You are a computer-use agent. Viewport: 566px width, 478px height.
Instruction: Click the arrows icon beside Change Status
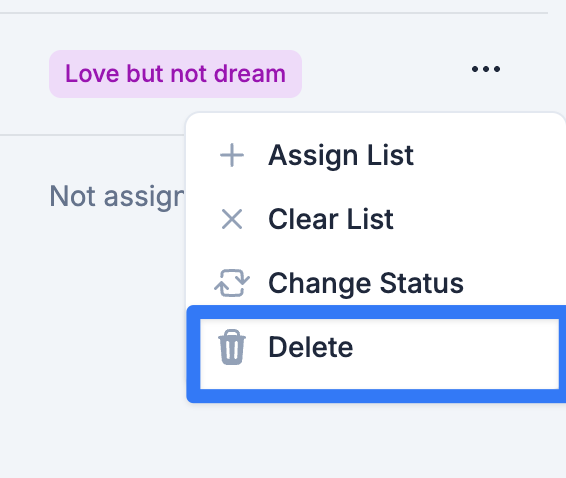pyautogui.click(x=232, y=283)
